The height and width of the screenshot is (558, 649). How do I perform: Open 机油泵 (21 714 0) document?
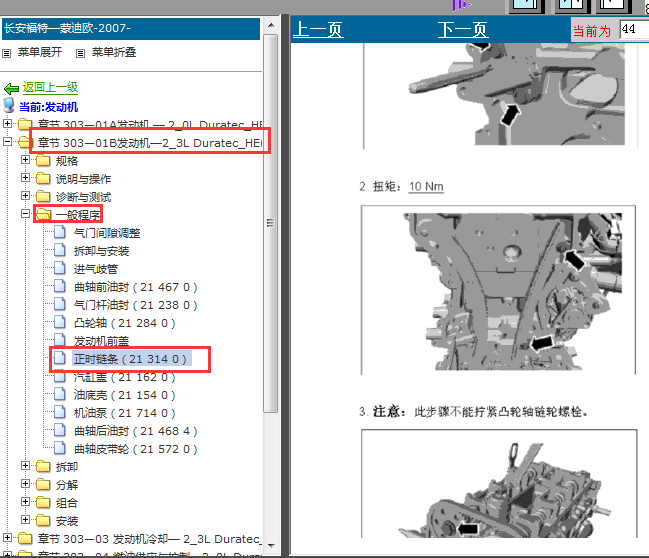(x=125, y=413)
